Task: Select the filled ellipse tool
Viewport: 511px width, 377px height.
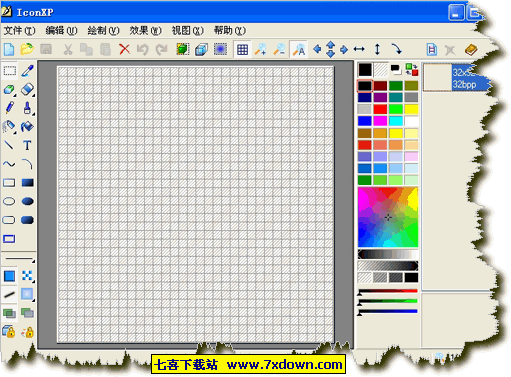Action: point(27,201)
